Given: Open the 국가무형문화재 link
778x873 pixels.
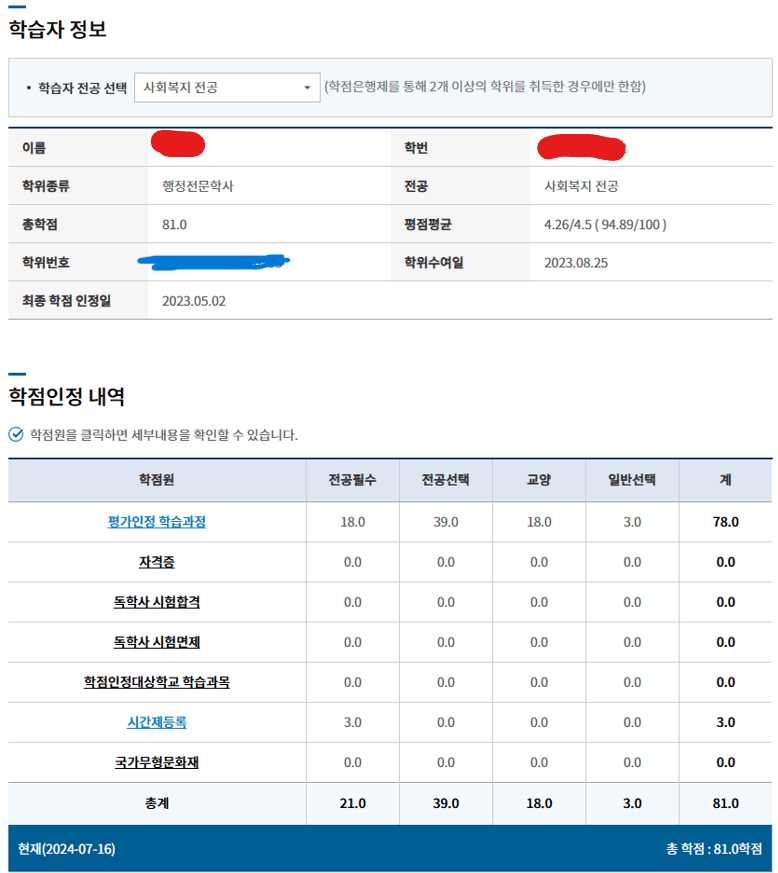Looking at the screenshot, I should 156,762.
